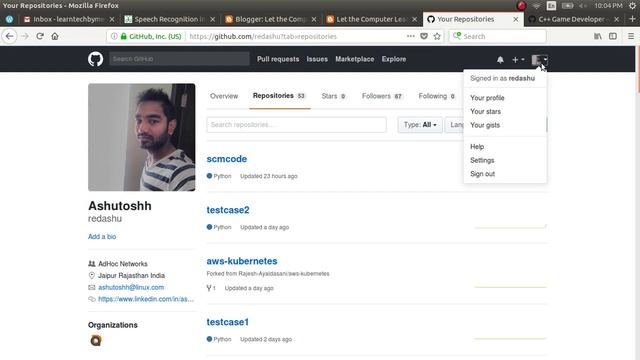
Task: Open the Followers profile tab
Action: (x=382, y=96)
